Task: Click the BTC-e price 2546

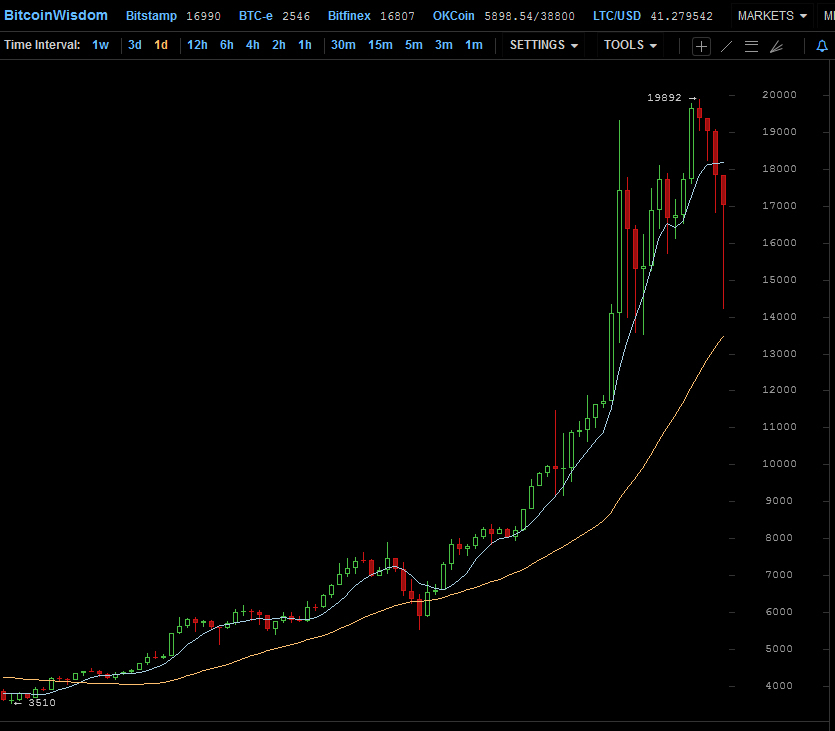Action: click(296, 17)
